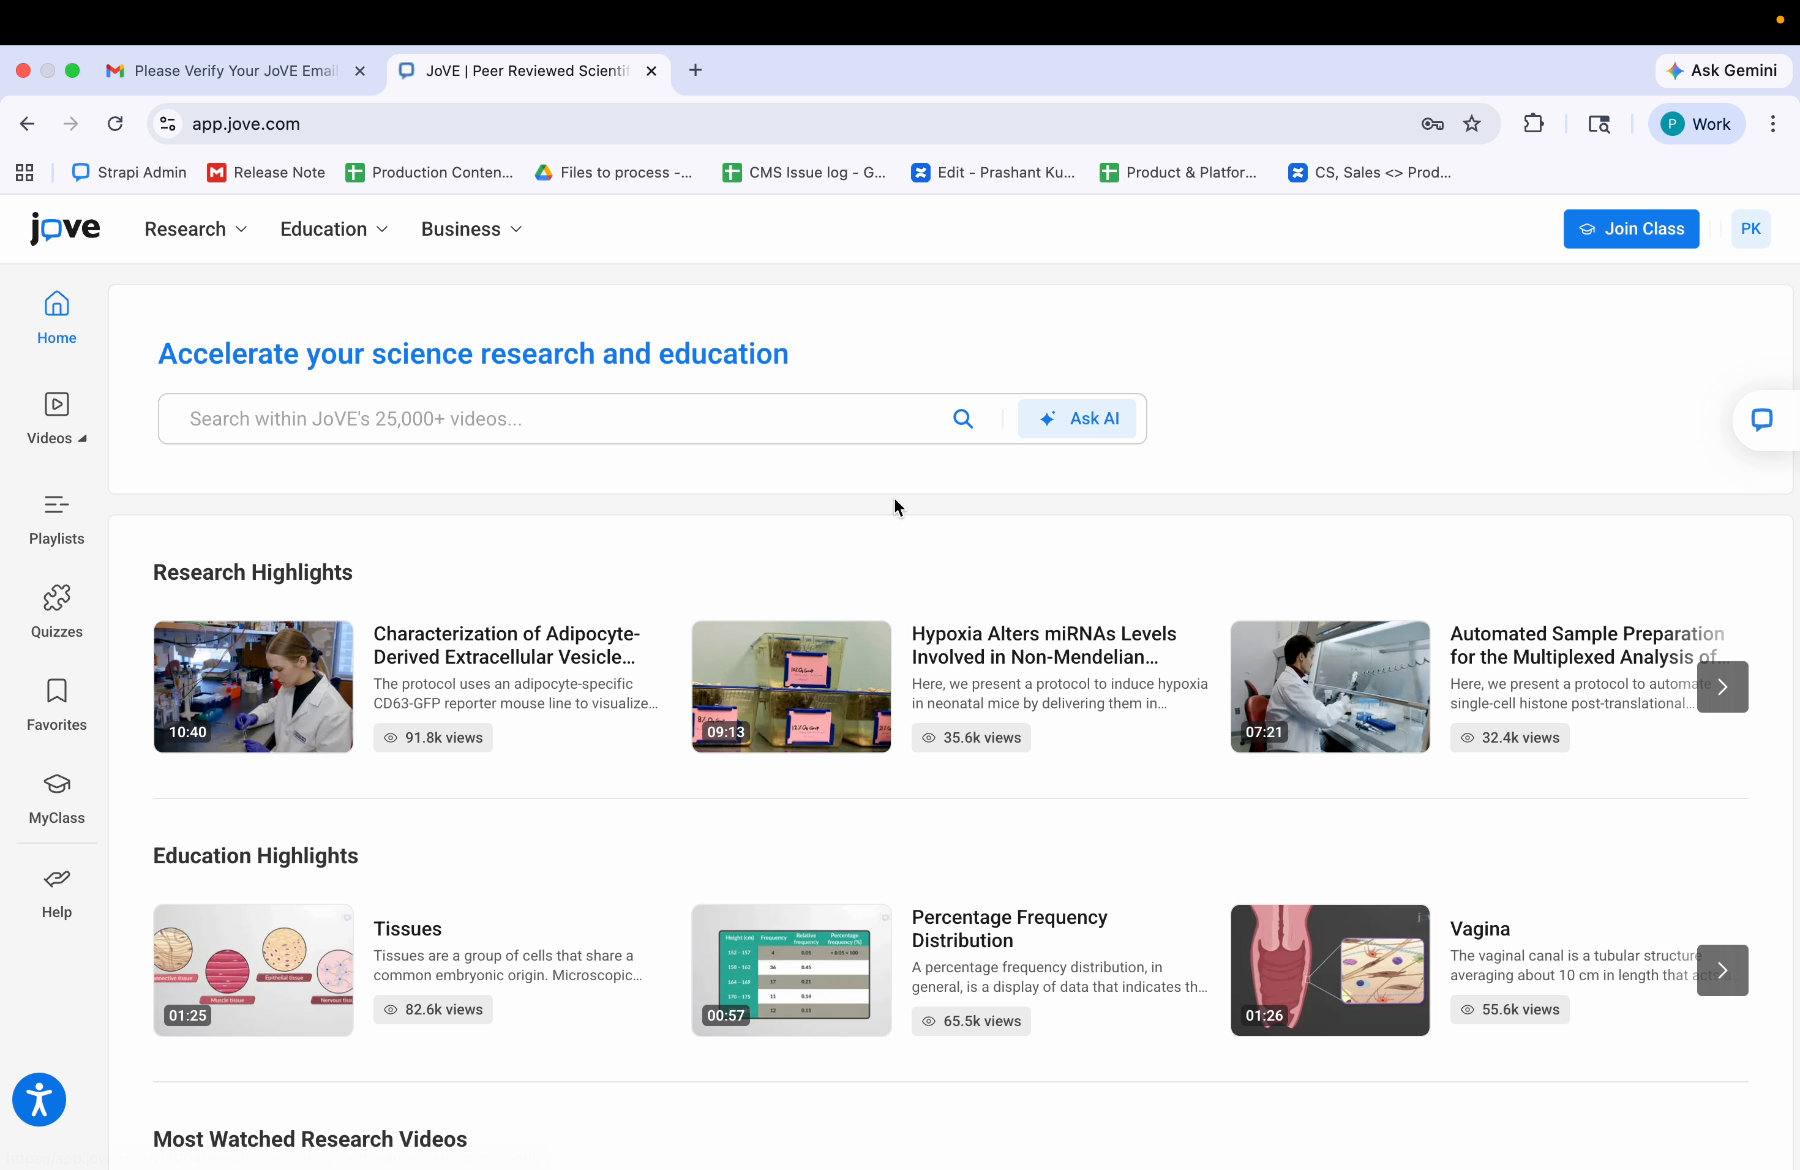
Task: Open the Tissues video thumbnail
Action: coord(253,970)
